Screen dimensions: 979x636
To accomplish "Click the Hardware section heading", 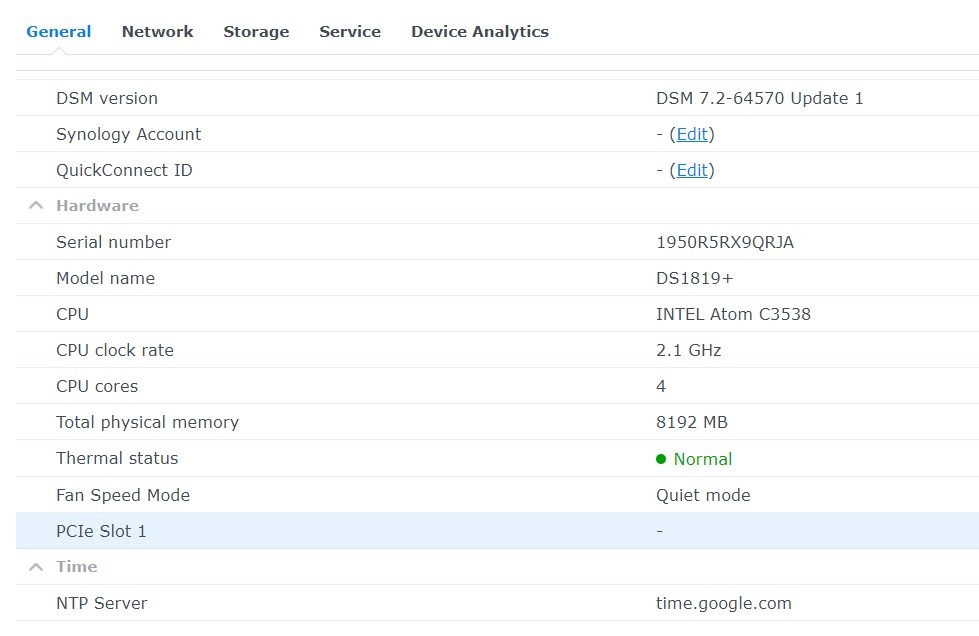I will [97, 206].
